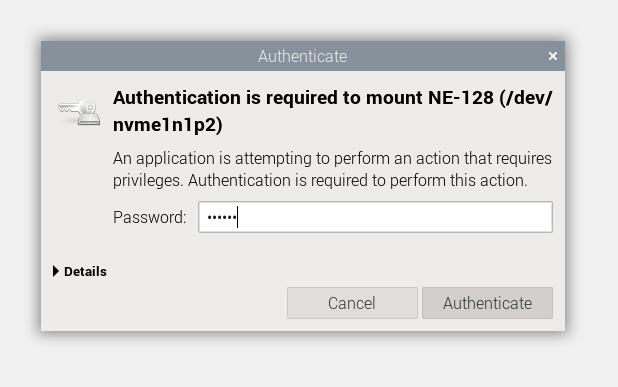This screenshot has height=387, width=618.
Task: Expand the Details disclosure triangle
Action: [56, 271]
